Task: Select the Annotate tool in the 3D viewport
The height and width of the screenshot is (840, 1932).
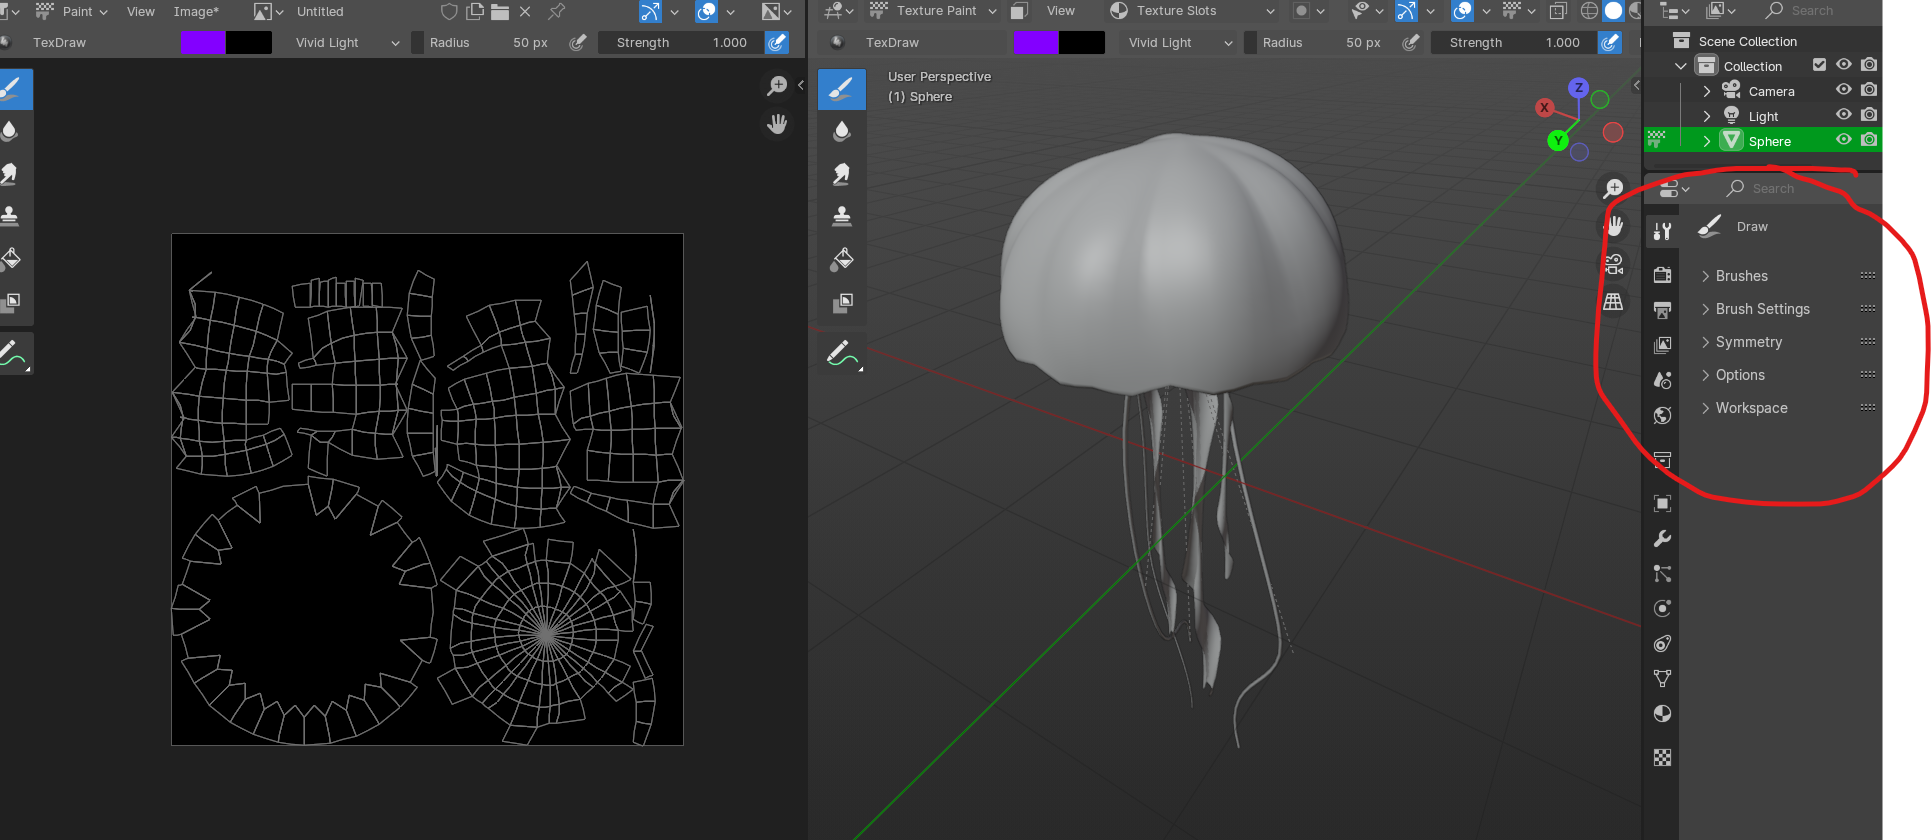Action: [x=842, y=353]
